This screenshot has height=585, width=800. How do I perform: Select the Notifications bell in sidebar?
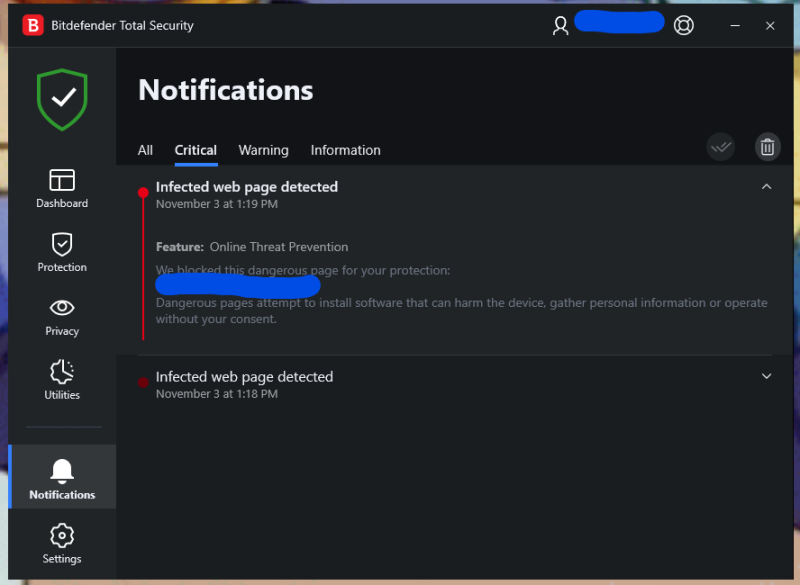[x=62, y=476]
